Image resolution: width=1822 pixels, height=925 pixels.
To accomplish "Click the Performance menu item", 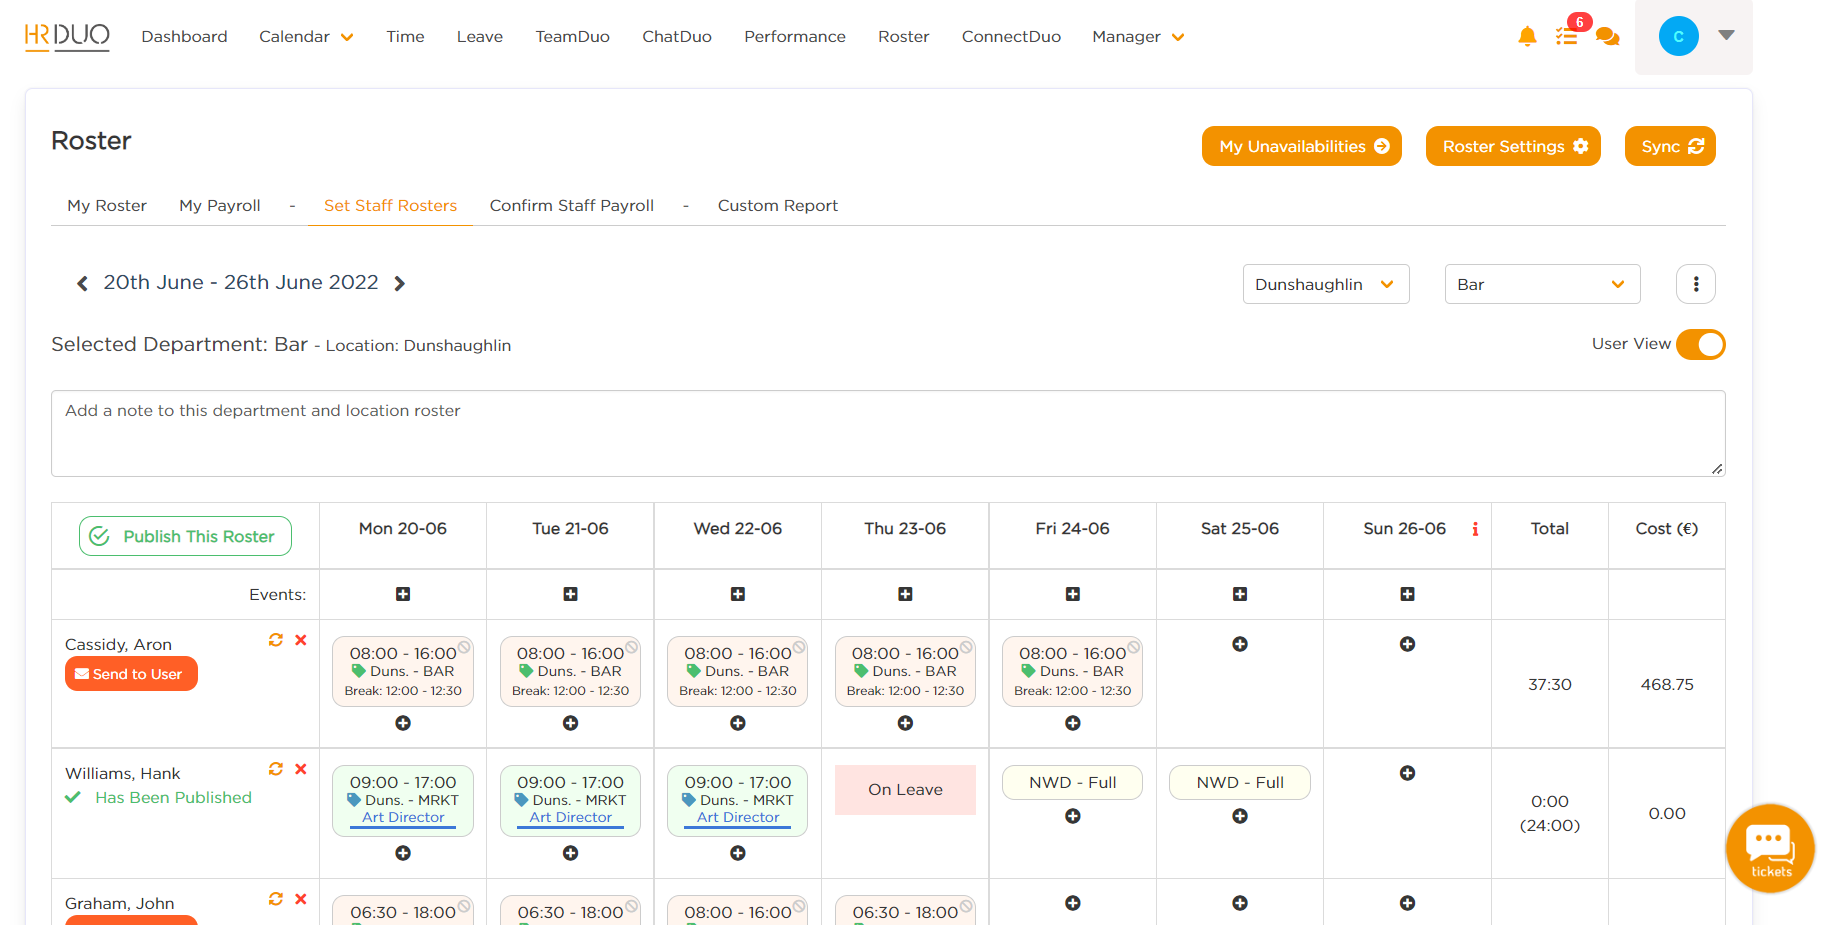I will (794, 36).
